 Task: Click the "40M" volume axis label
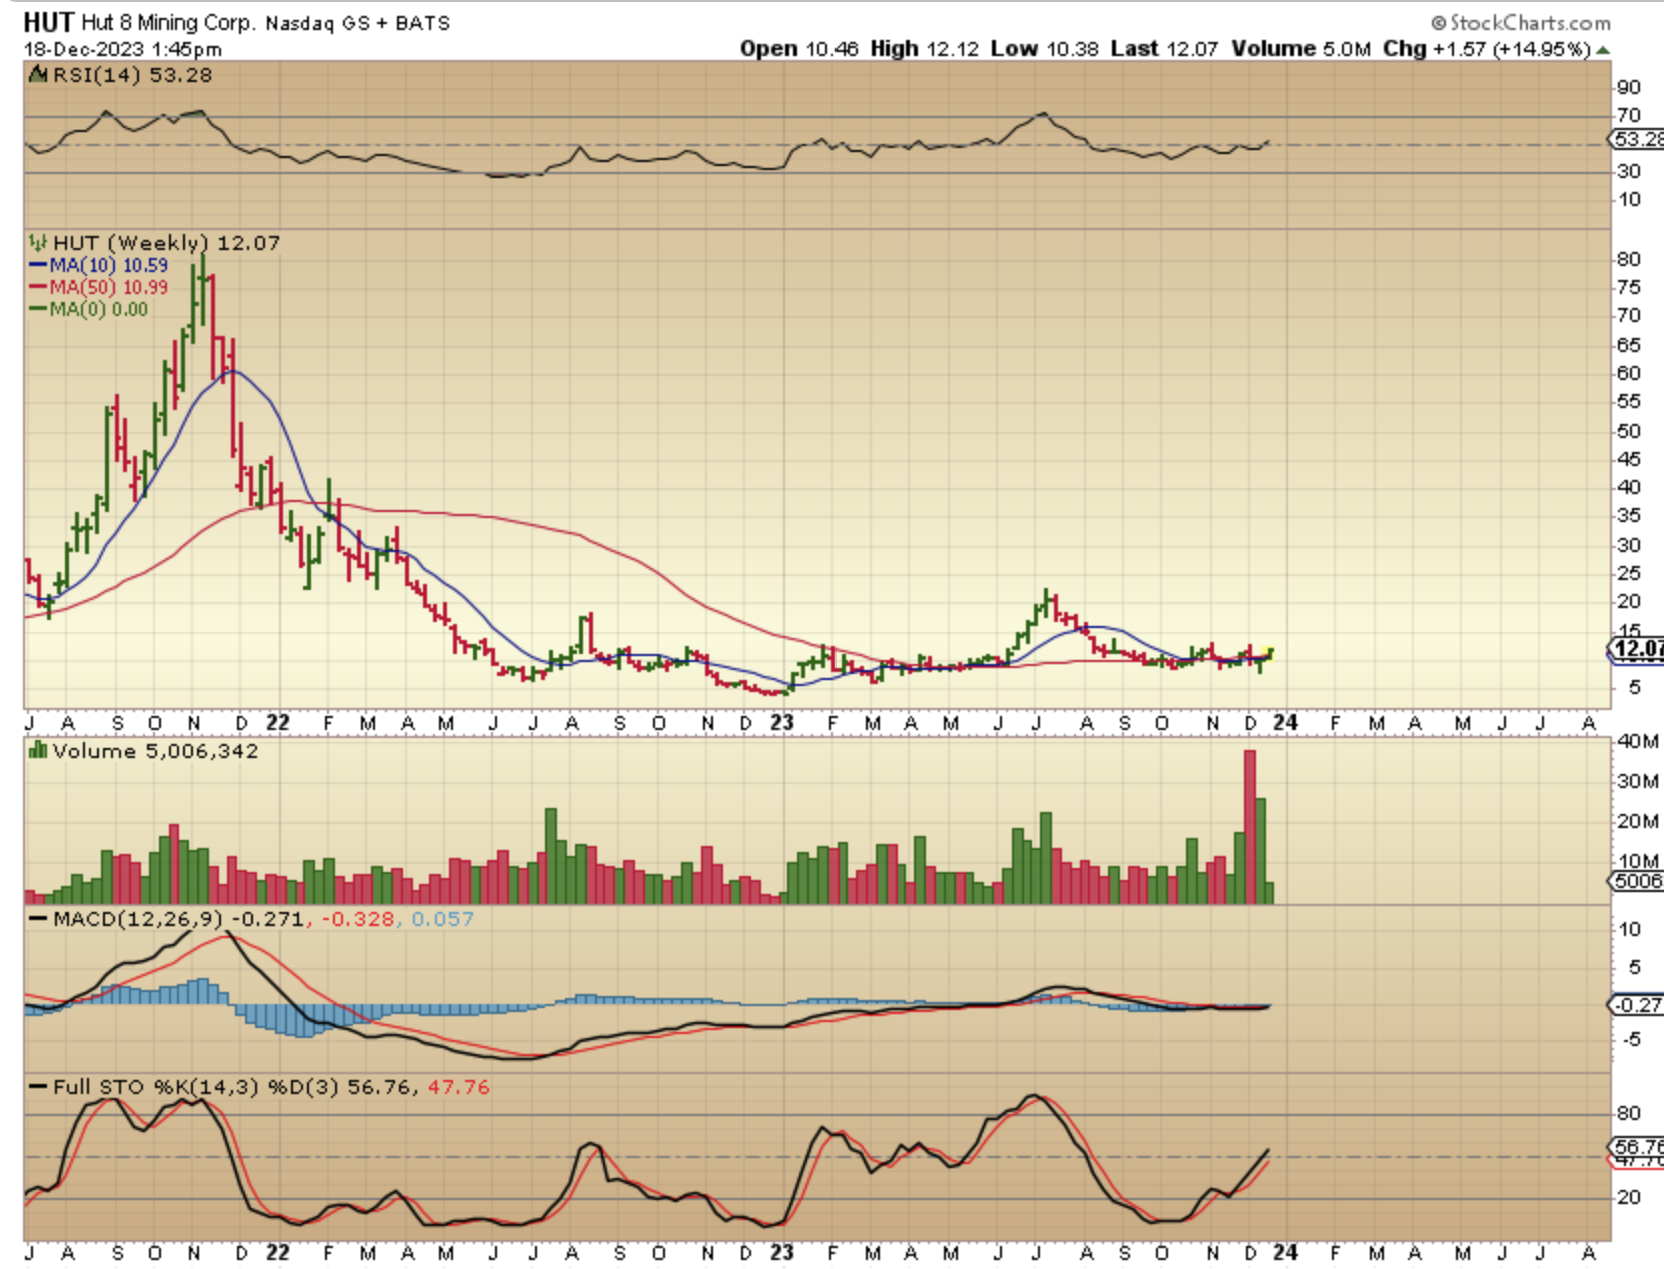pos(1638,741)
